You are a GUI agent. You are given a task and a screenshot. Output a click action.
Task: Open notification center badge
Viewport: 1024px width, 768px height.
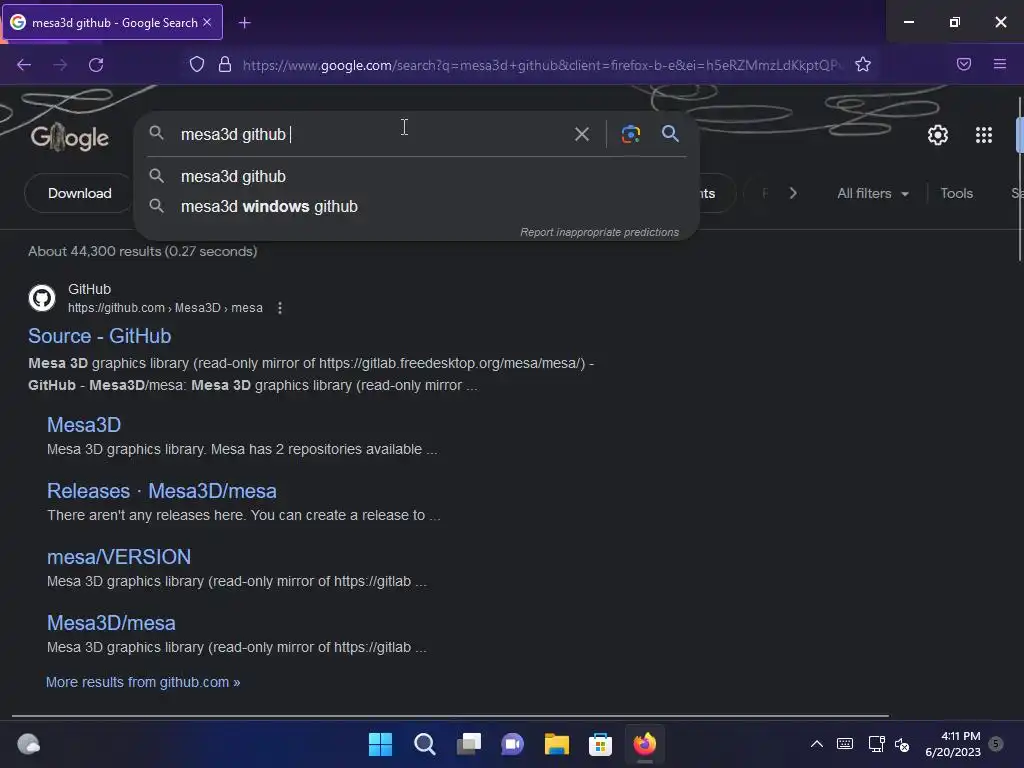995,743
